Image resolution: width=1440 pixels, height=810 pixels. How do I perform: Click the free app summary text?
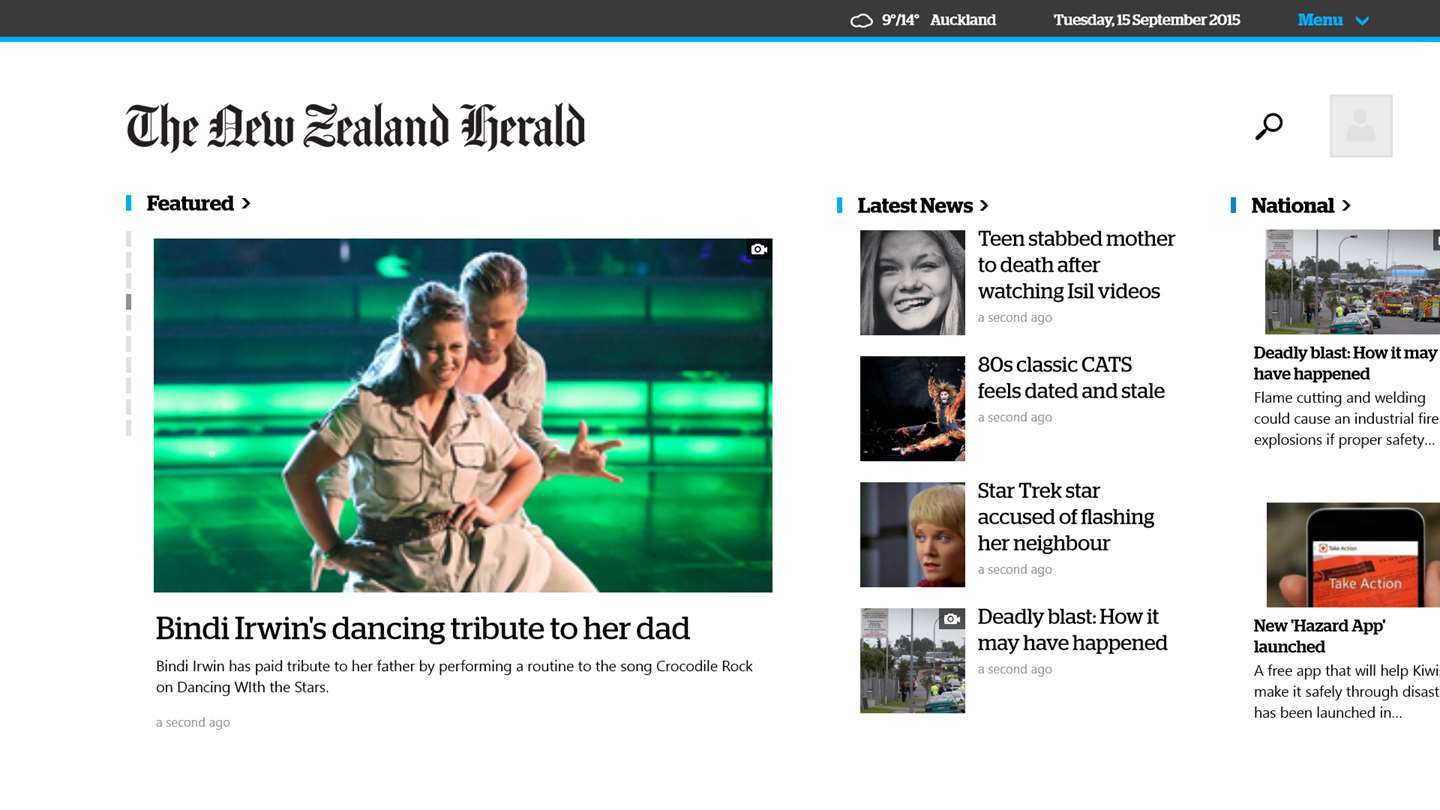pyautogui.click(x=1346, y=691)
